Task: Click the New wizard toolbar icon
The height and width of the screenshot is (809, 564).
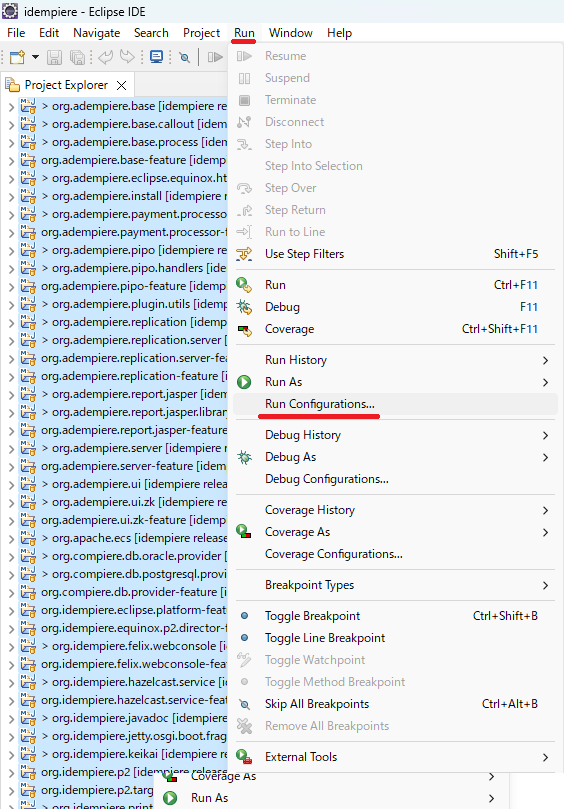Action: click(17, 57)
